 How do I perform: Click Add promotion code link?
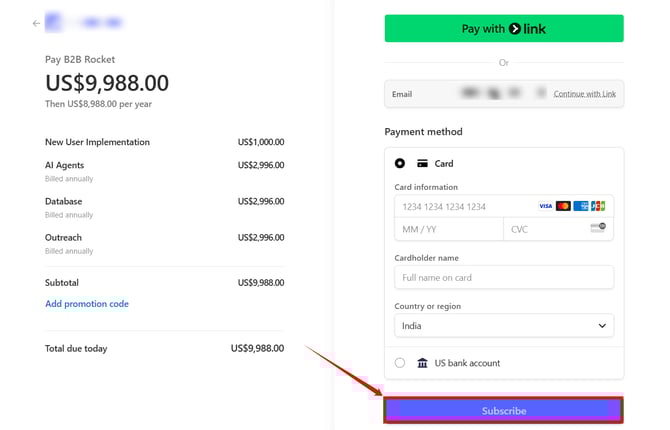pyautogui.click(x=87, y=304)
